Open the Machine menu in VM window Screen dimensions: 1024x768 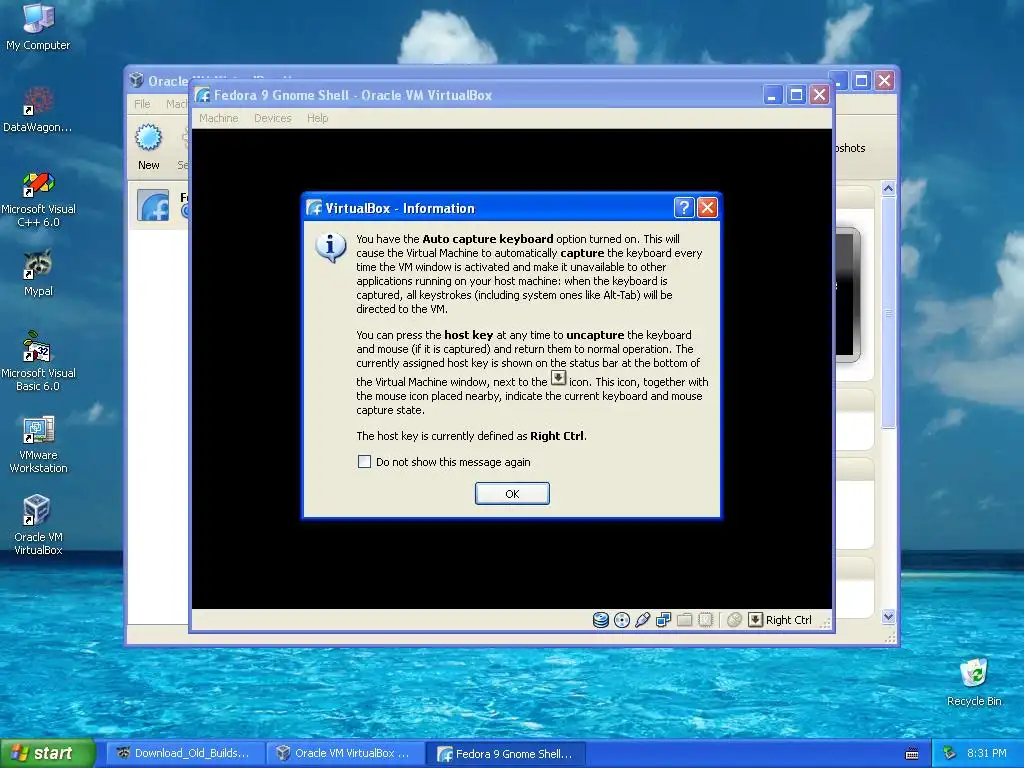[x=219, y=118]
